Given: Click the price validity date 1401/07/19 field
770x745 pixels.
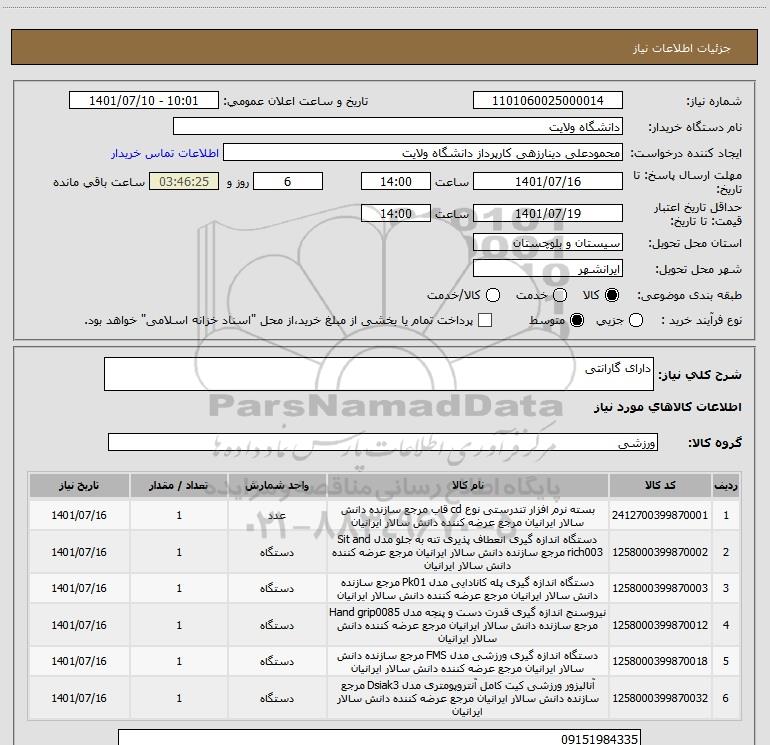Looking at the screenshot, I should click(548, 213).
